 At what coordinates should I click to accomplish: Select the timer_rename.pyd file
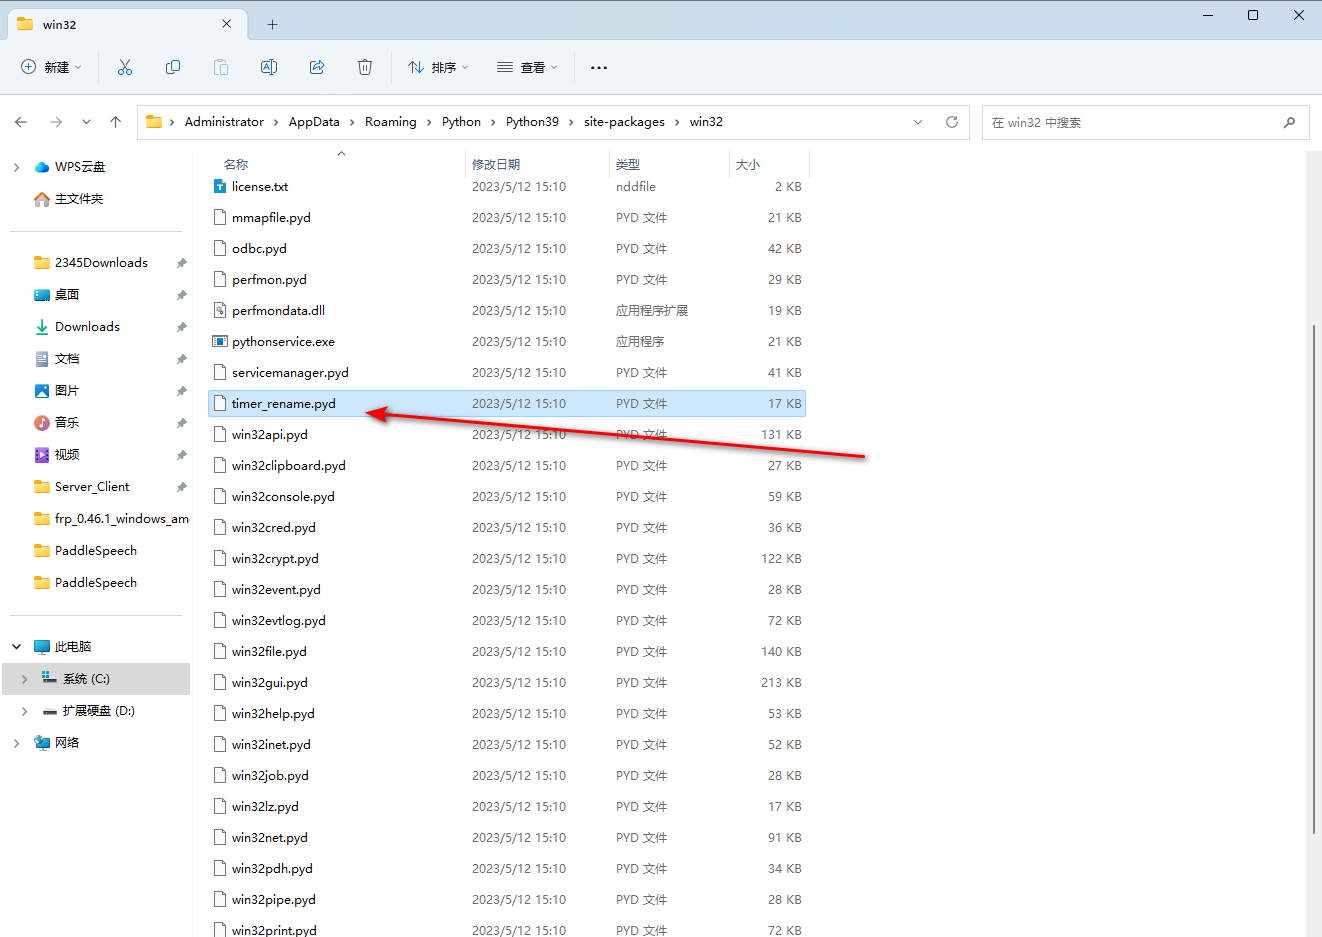pyautogui.click(x=507, y=404)
